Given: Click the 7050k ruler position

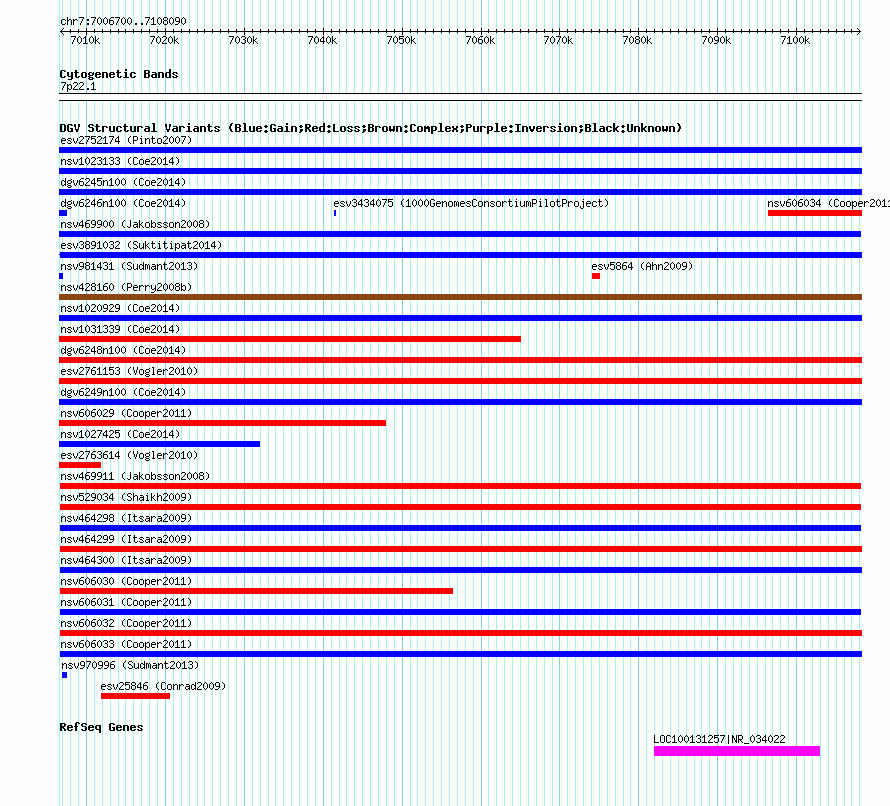Looking at the screenshot, I should click(x=401, y=40).
